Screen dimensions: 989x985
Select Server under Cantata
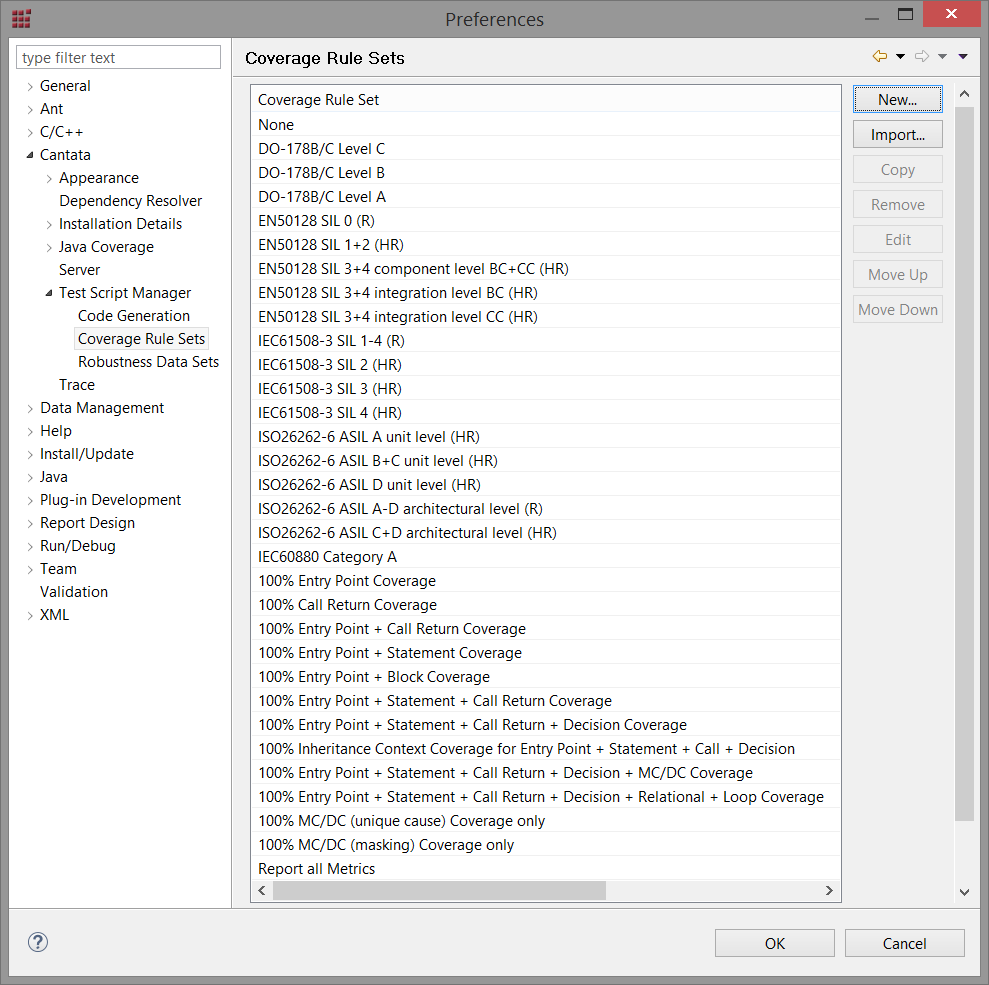[79, 270]
